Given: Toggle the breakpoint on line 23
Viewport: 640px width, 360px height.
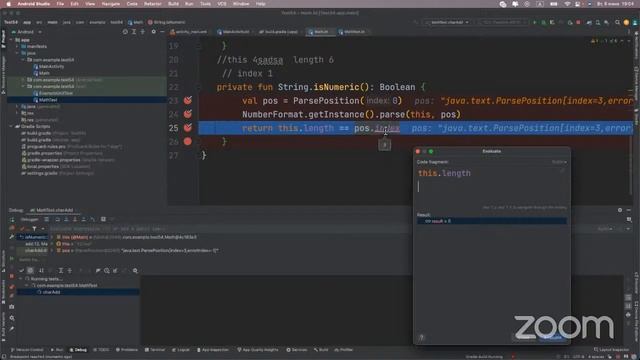Looking at the screenshot, I should pos(188,100).
